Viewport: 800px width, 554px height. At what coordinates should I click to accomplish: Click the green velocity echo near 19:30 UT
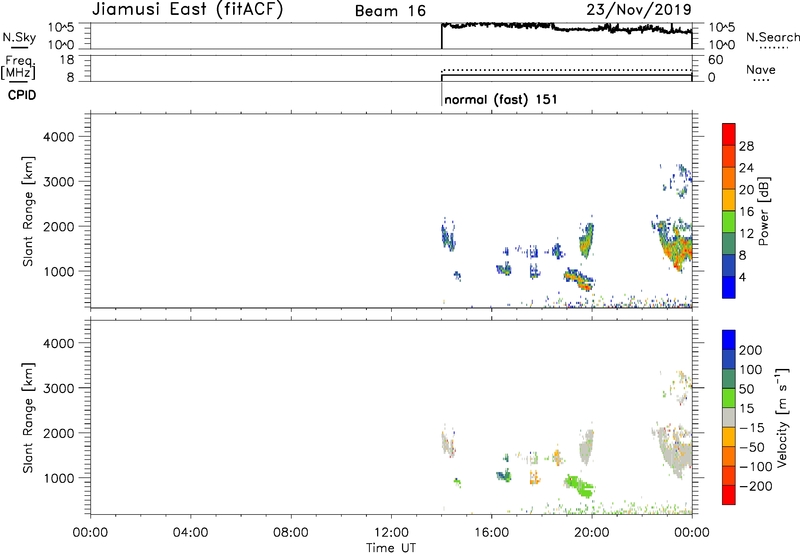(580, 486)
